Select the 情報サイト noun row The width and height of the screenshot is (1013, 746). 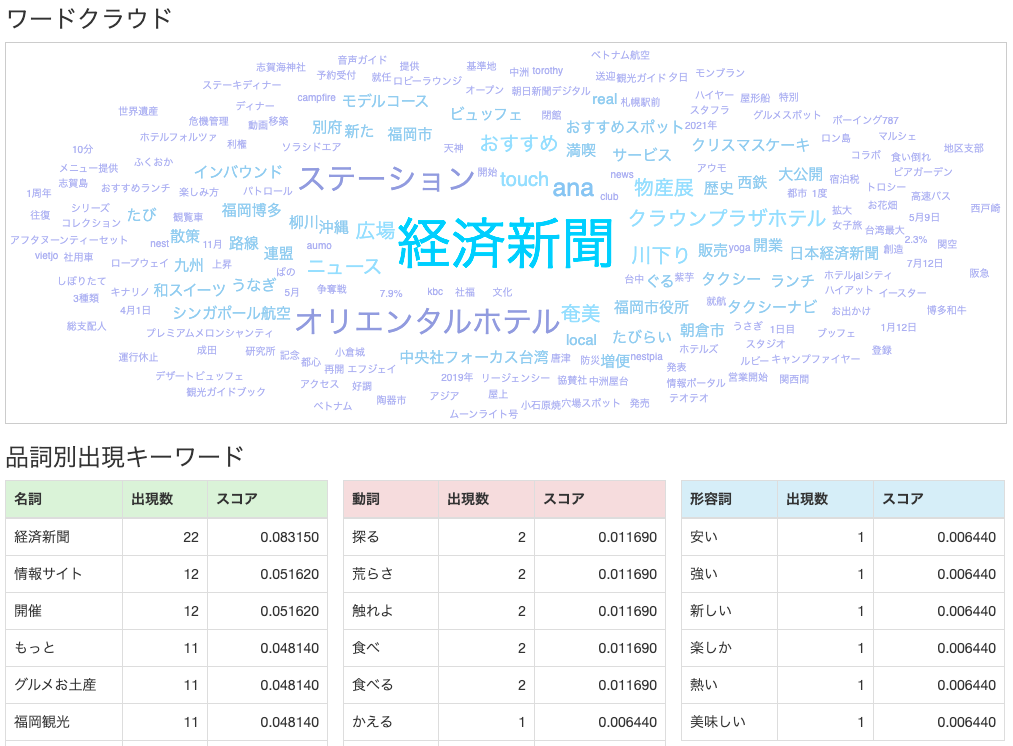pos(167,574)
